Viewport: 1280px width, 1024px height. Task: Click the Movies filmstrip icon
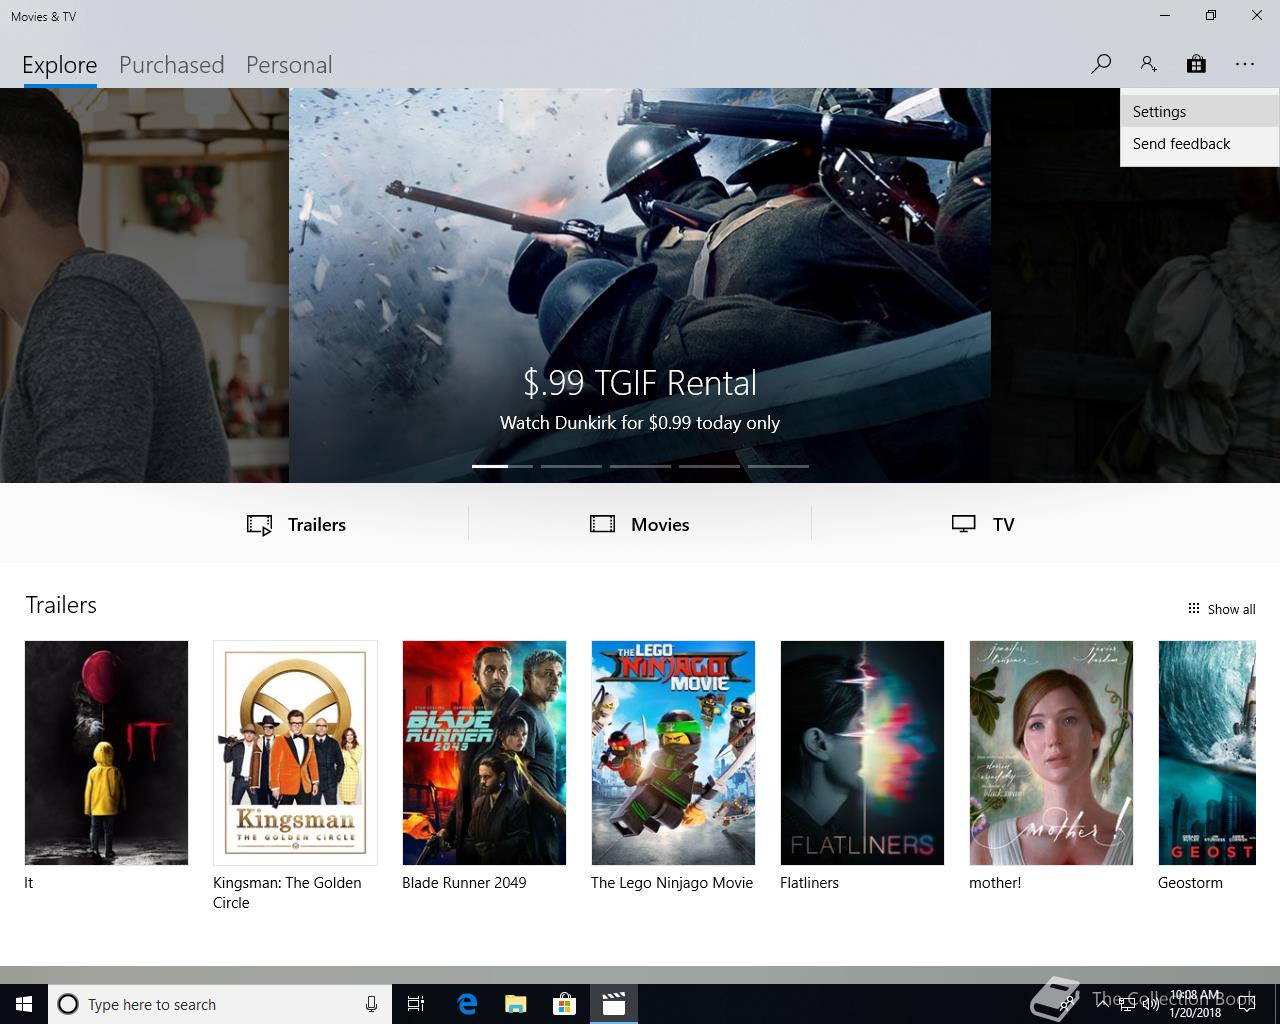click(602, 524)
